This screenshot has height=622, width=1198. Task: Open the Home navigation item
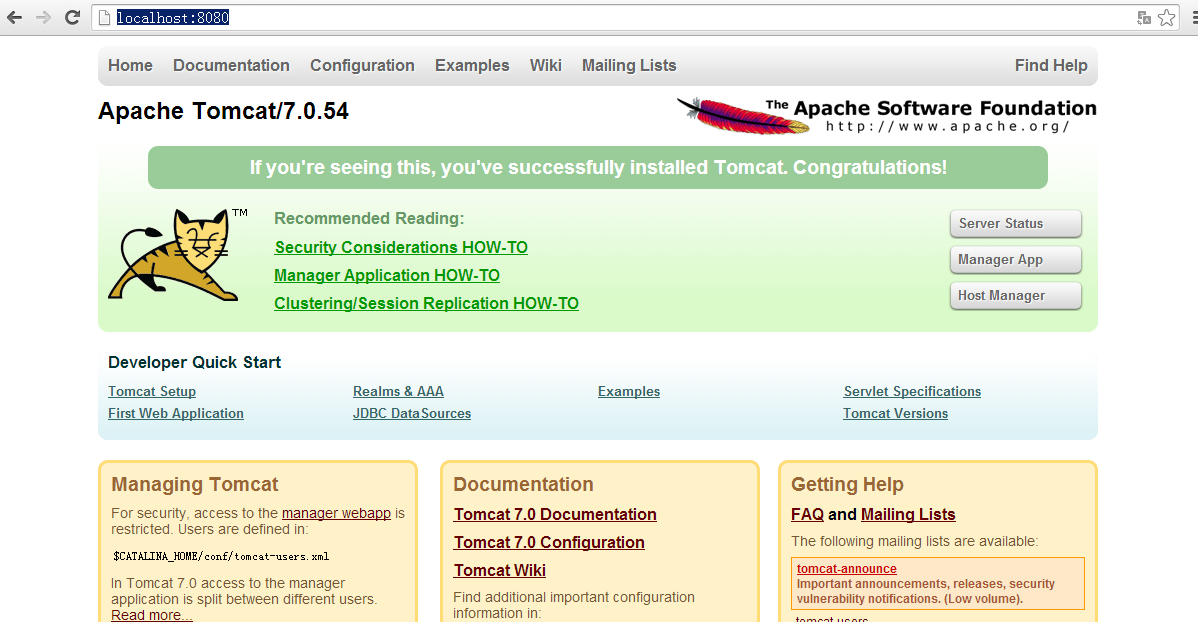[131, 66]
